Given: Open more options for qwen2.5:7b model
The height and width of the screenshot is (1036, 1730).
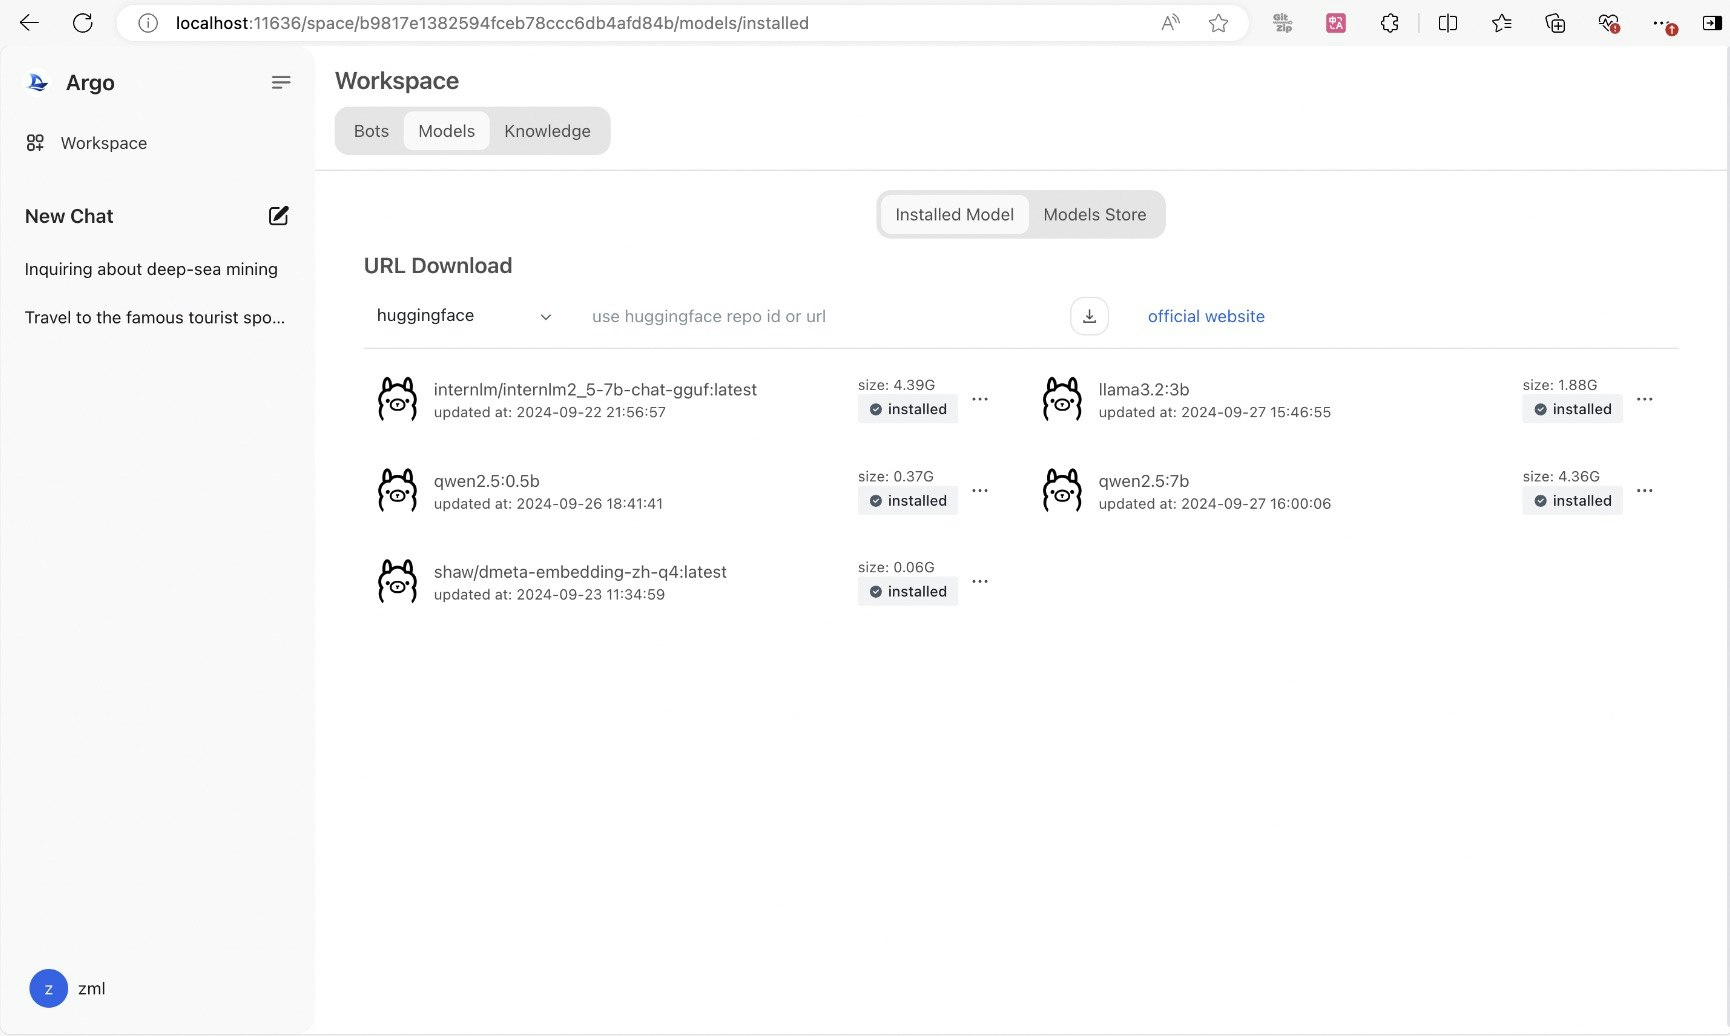Looking at the screenshot, I should [x=1645, y=491].
